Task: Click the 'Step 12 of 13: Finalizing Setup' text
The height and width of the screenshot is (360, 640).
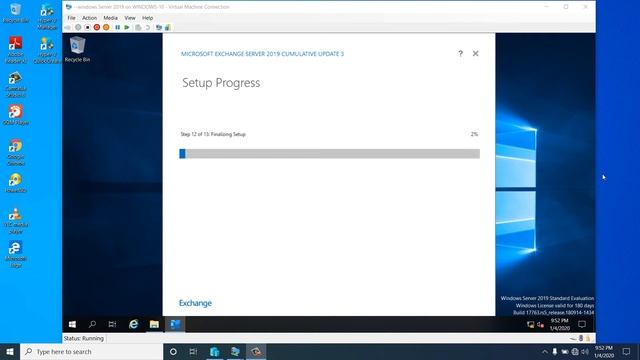Action: click(x=213, y=134)
